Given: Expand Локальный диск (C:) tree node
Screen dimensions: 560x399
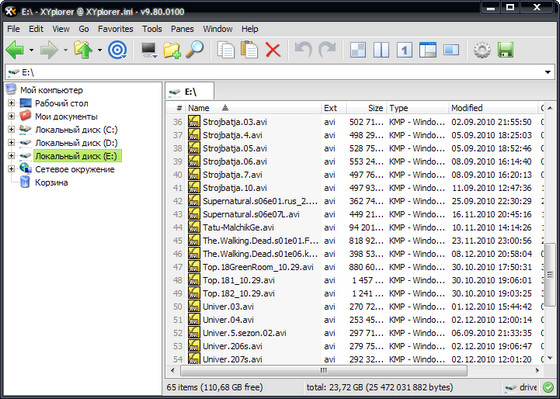Looking at the screenshot, I should [x=11, y=130].
